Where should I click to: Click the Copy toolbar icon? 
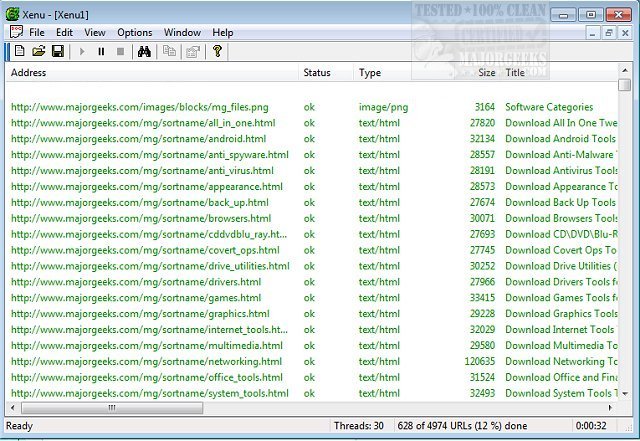pos(169,51)
